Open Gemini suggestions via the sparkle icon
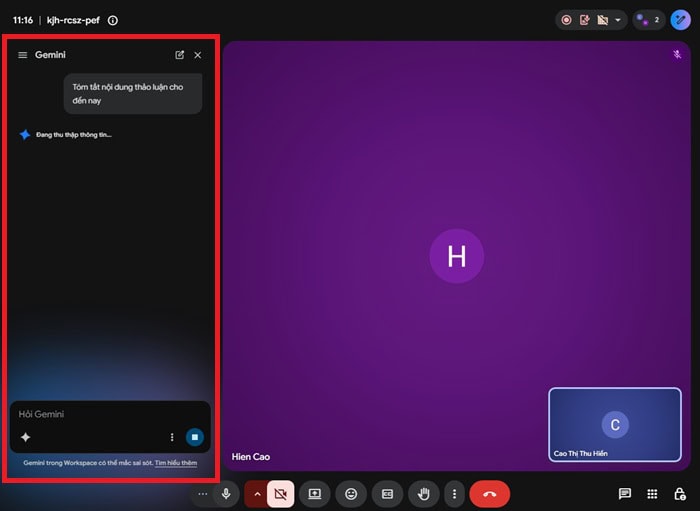Image resolution: width=700 pixels, height=511 pixels. (x=25, y=437)
